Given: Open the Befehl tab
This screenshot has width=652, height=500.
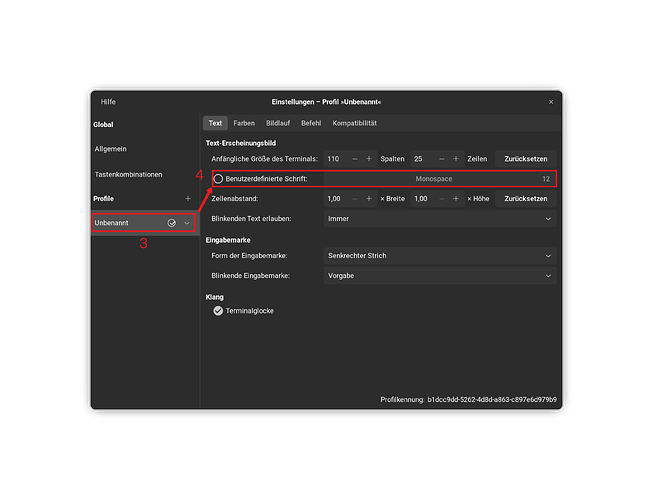Looking at the screenshot, I should (311, 123).
